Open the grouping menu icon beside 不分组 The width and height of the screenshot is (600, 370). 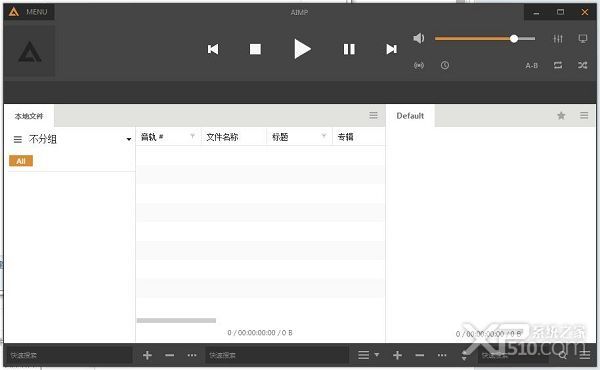tap(18, 139)
